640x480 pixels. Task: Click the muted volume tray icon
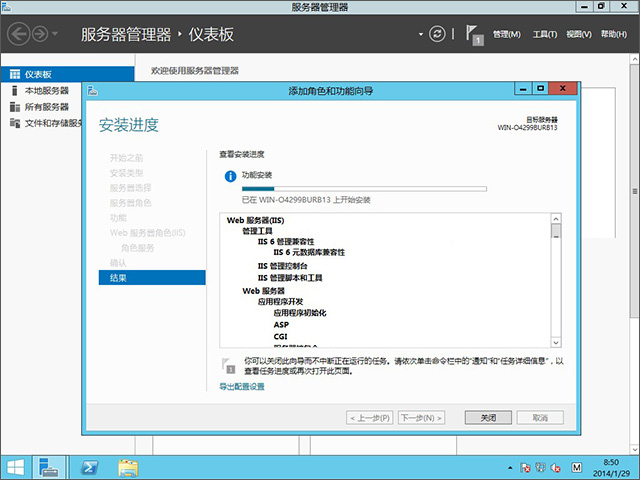point(556,468)
